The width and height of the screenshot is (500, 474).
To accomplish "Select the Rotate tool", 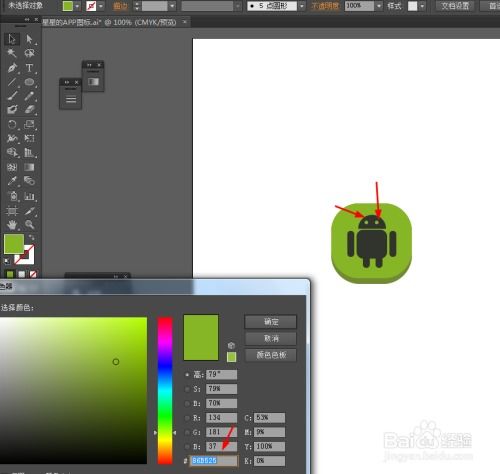I will pos(12,124).
